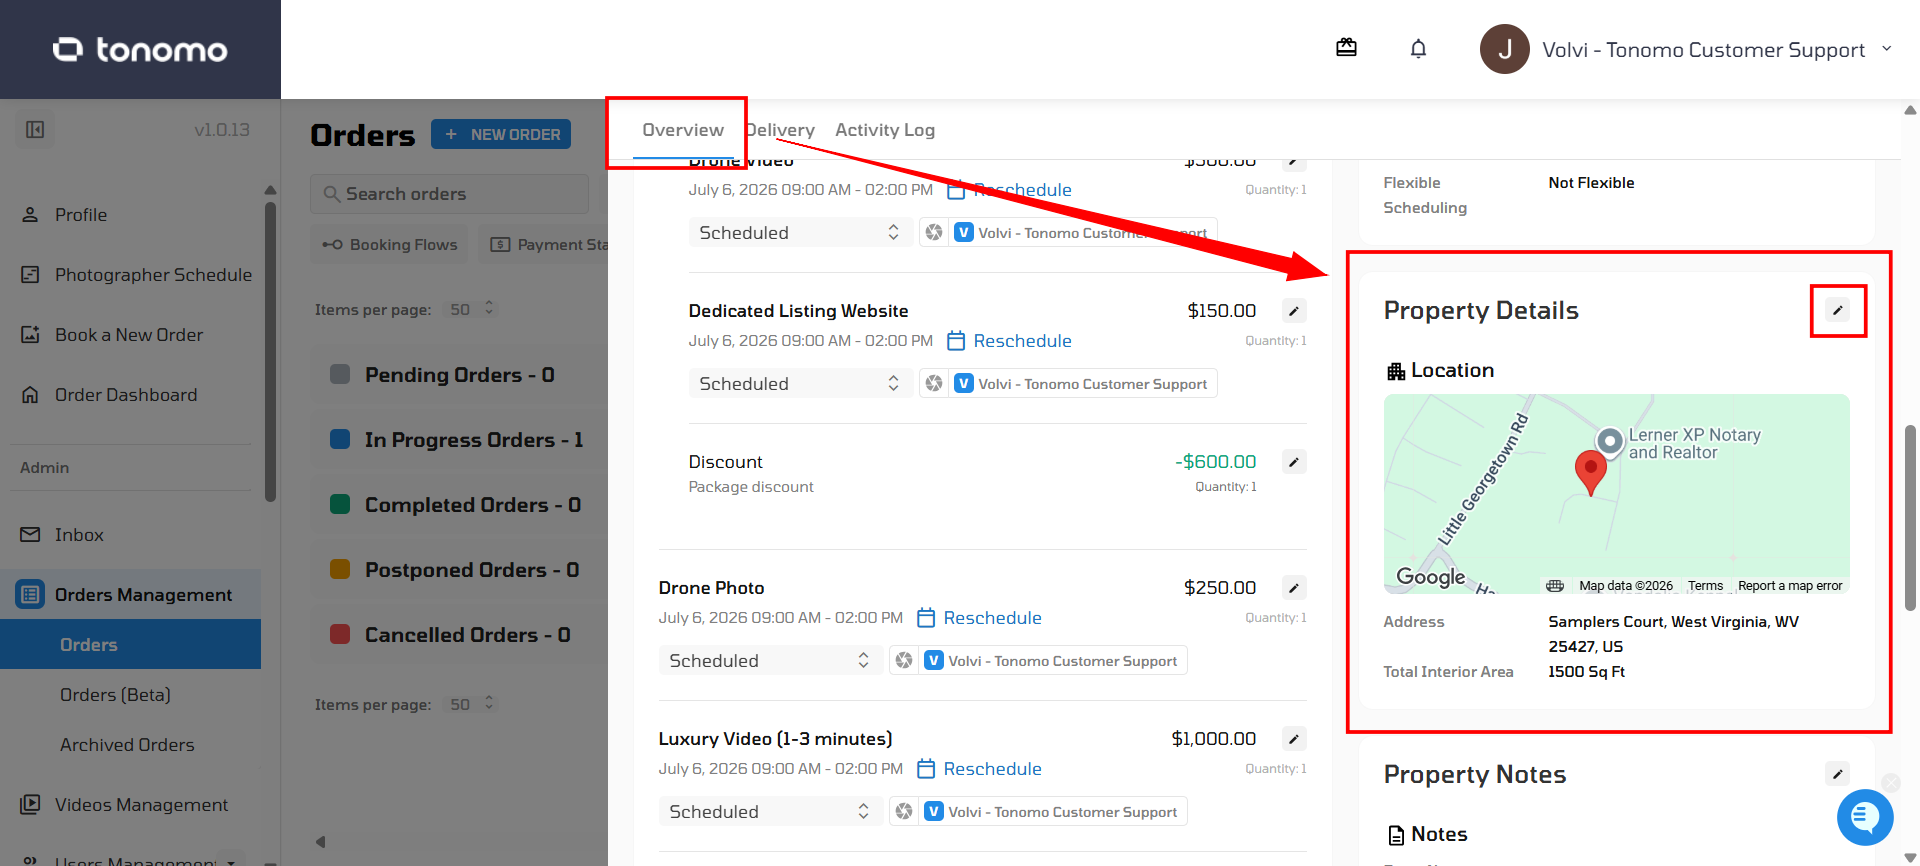
Task: Open map keyboard shortcuts icon
Action: click(1554, 586)
